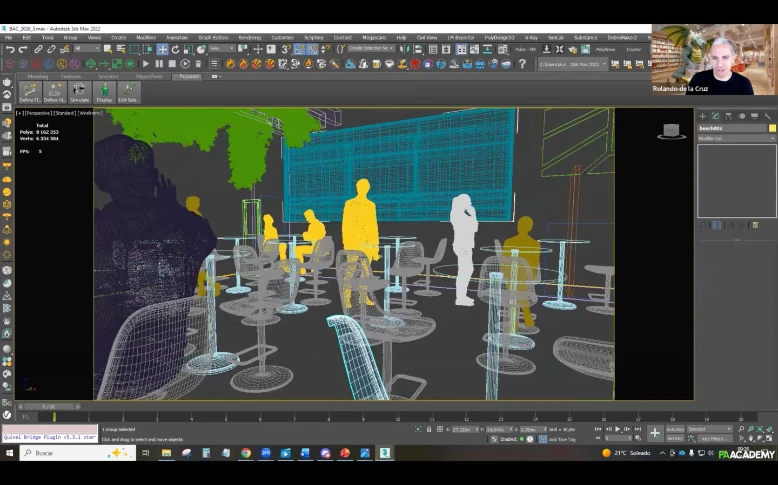Viewport: 778px width, 485px height.
Task: Click the ViewCube in the viewport
Action: 671,131
